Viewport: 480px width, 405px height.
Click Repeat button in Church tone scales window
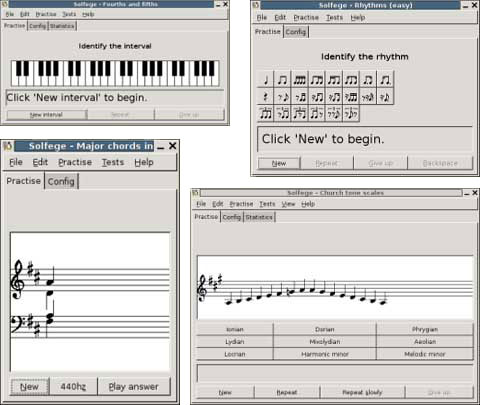tap(287, 392)
